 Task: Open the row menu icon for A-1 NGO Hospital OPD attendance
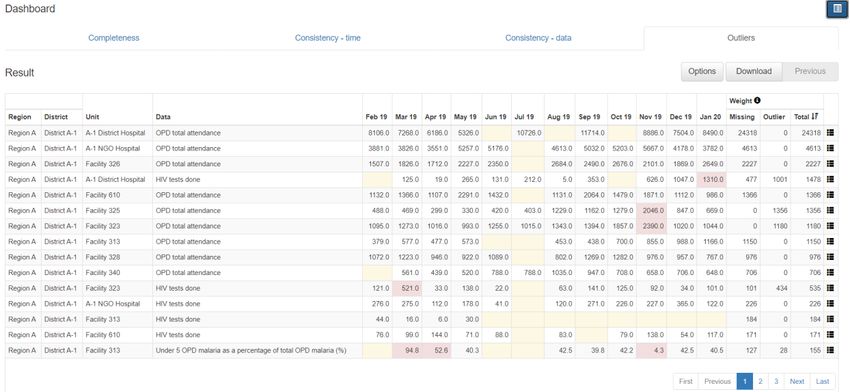(830, 148)
